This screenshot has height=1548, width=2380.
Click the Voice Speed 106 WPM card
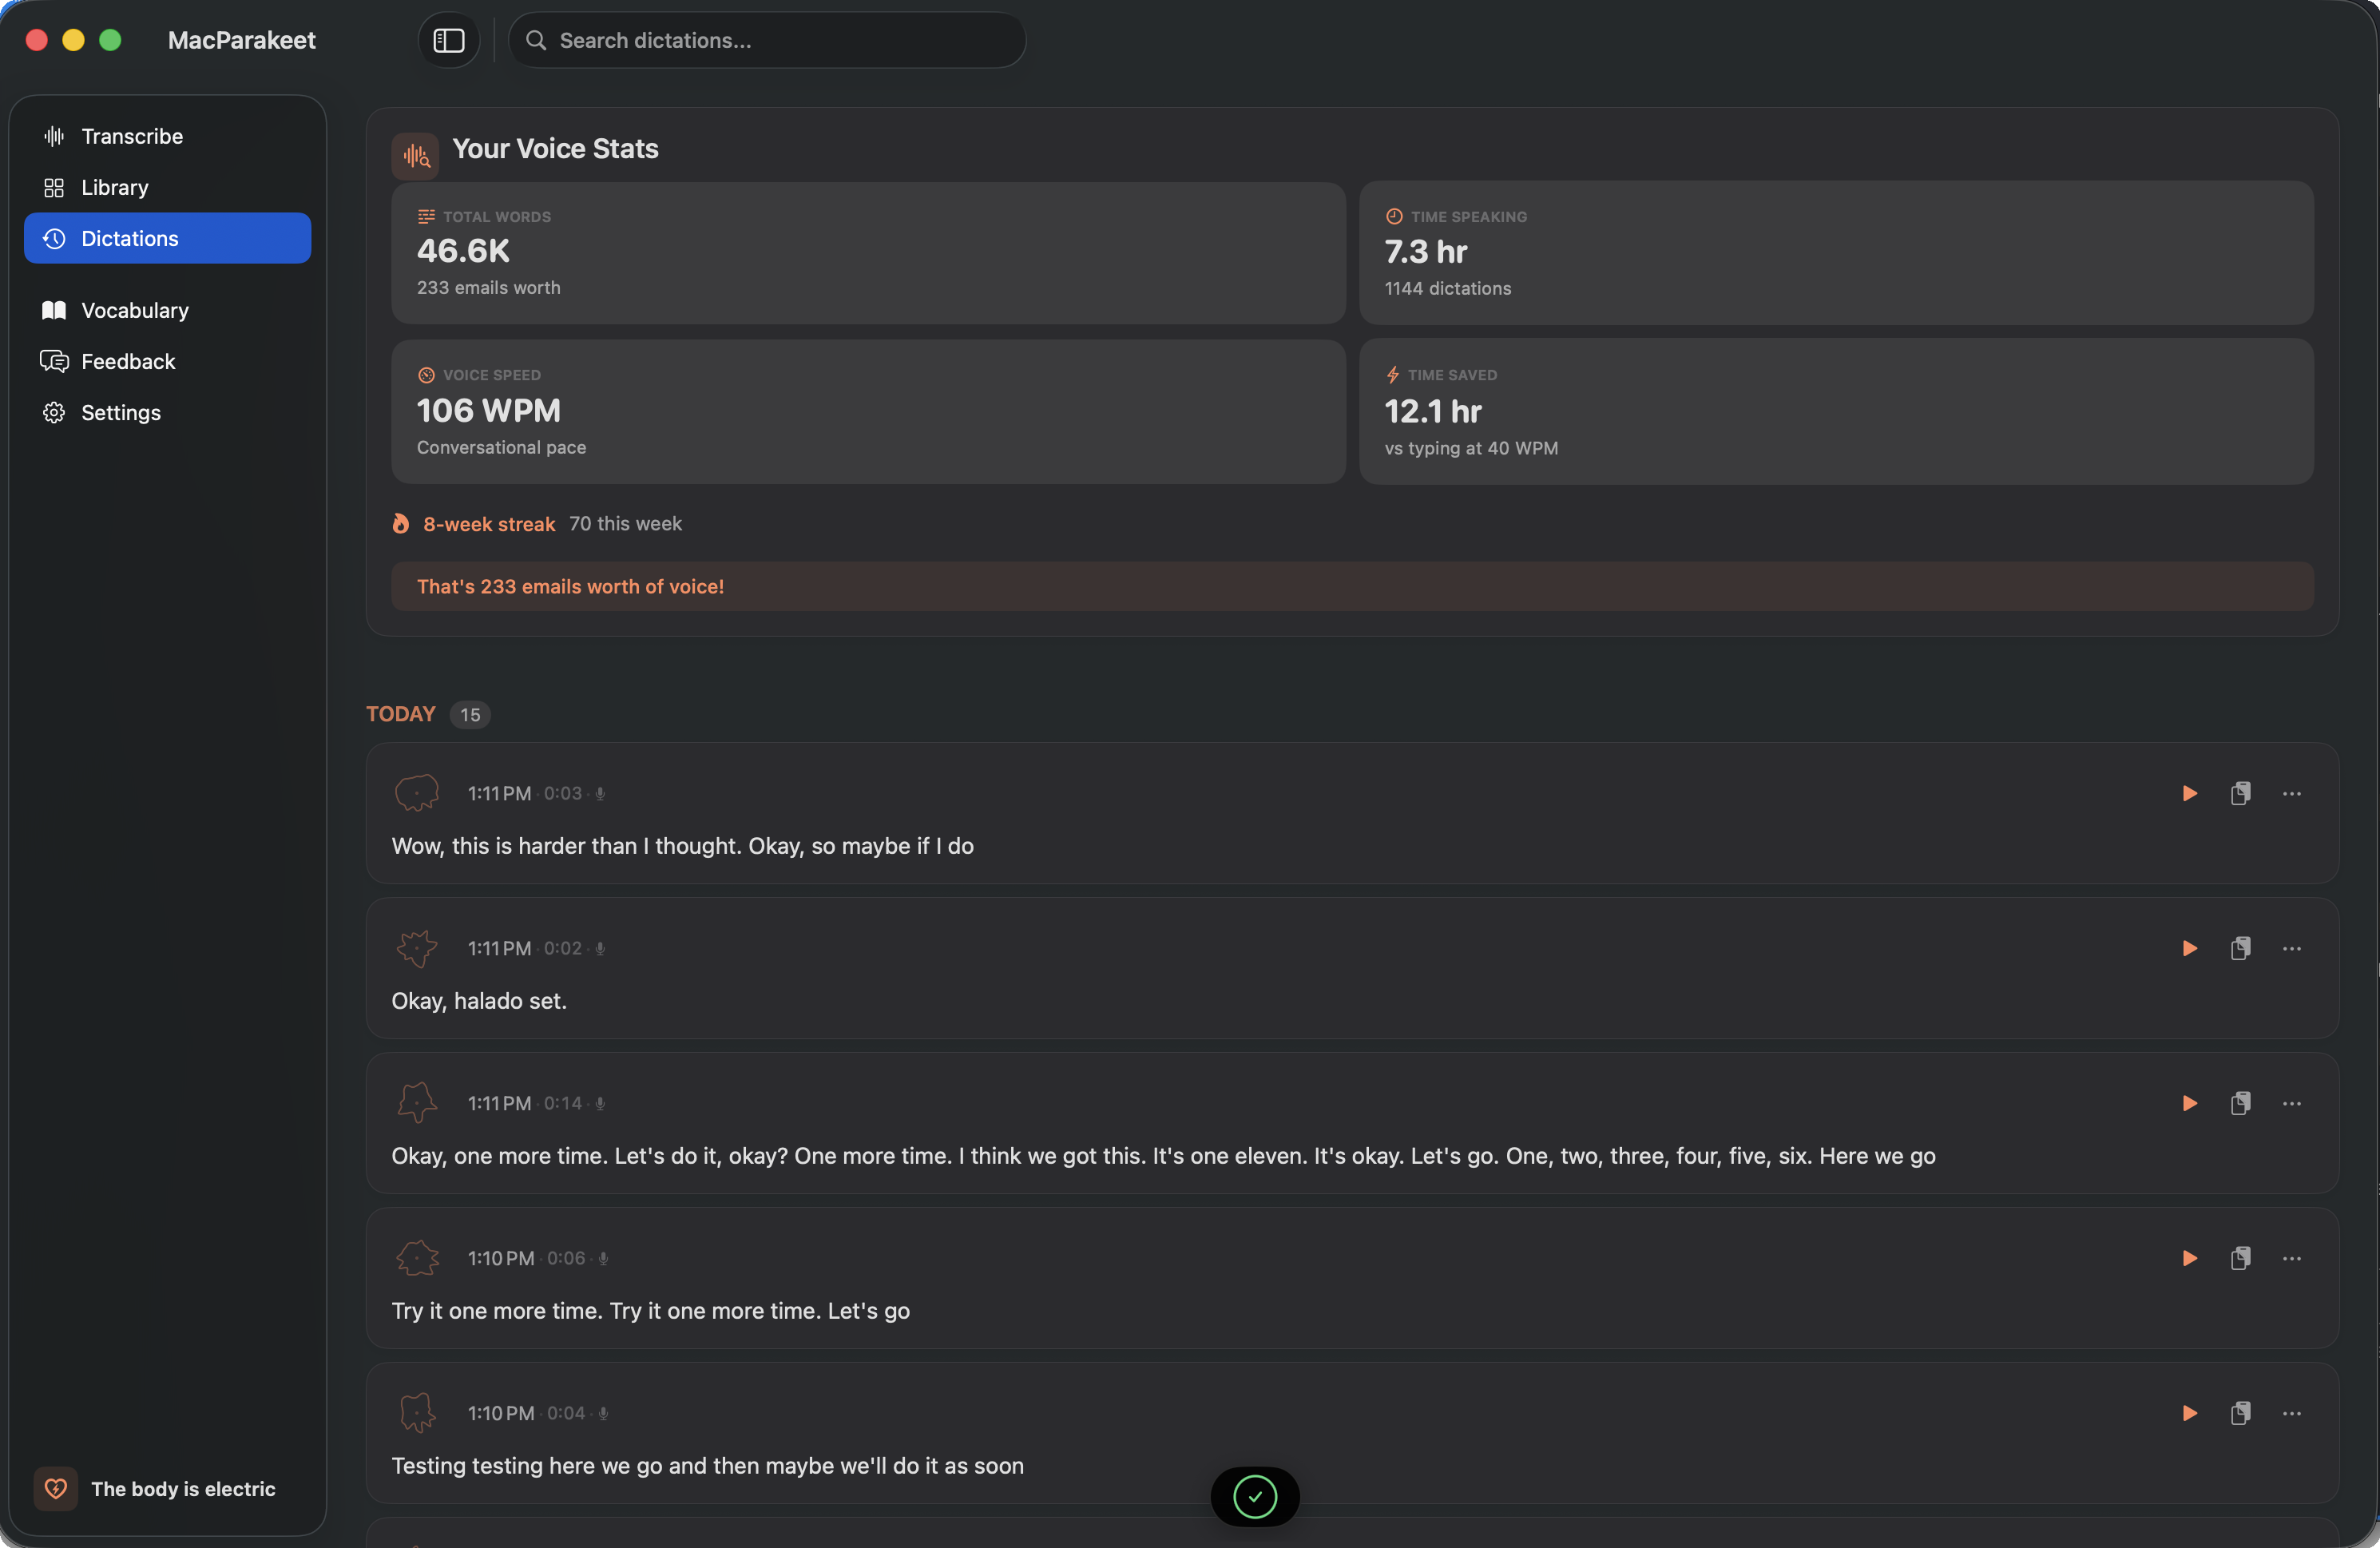click(x=868, y=411)
